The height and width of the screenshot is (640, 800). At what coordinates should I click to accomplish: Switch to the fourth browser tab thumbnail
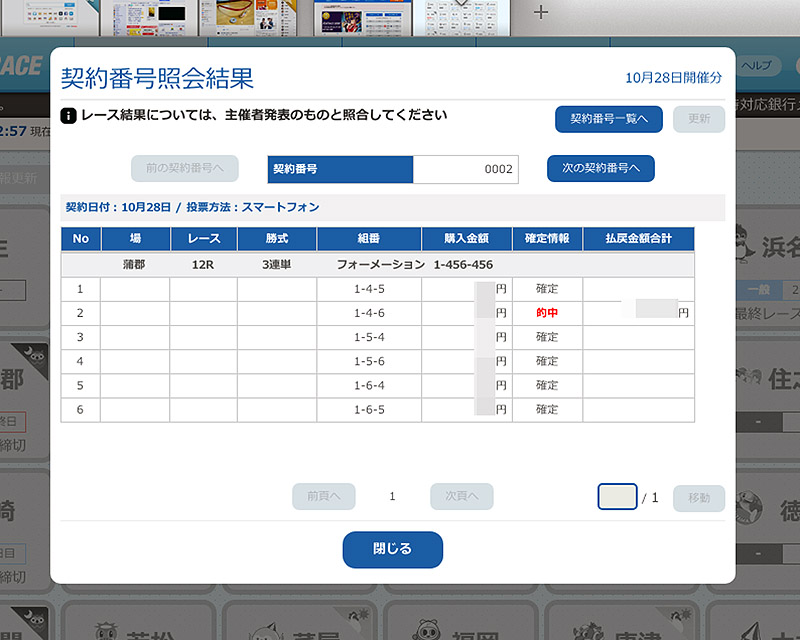[x=355, y=15]
